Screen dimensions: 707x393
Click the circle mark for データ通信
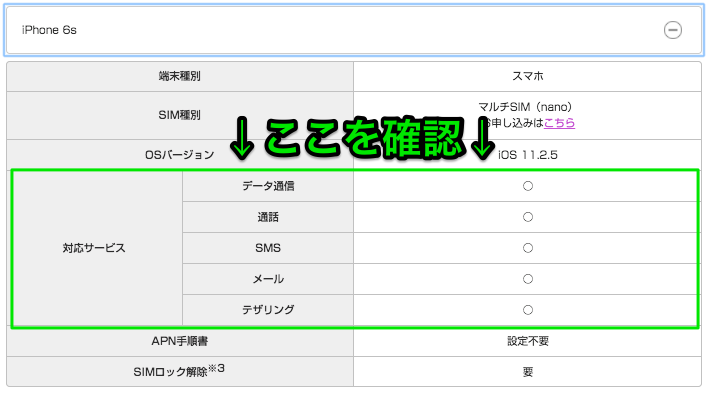528,186
